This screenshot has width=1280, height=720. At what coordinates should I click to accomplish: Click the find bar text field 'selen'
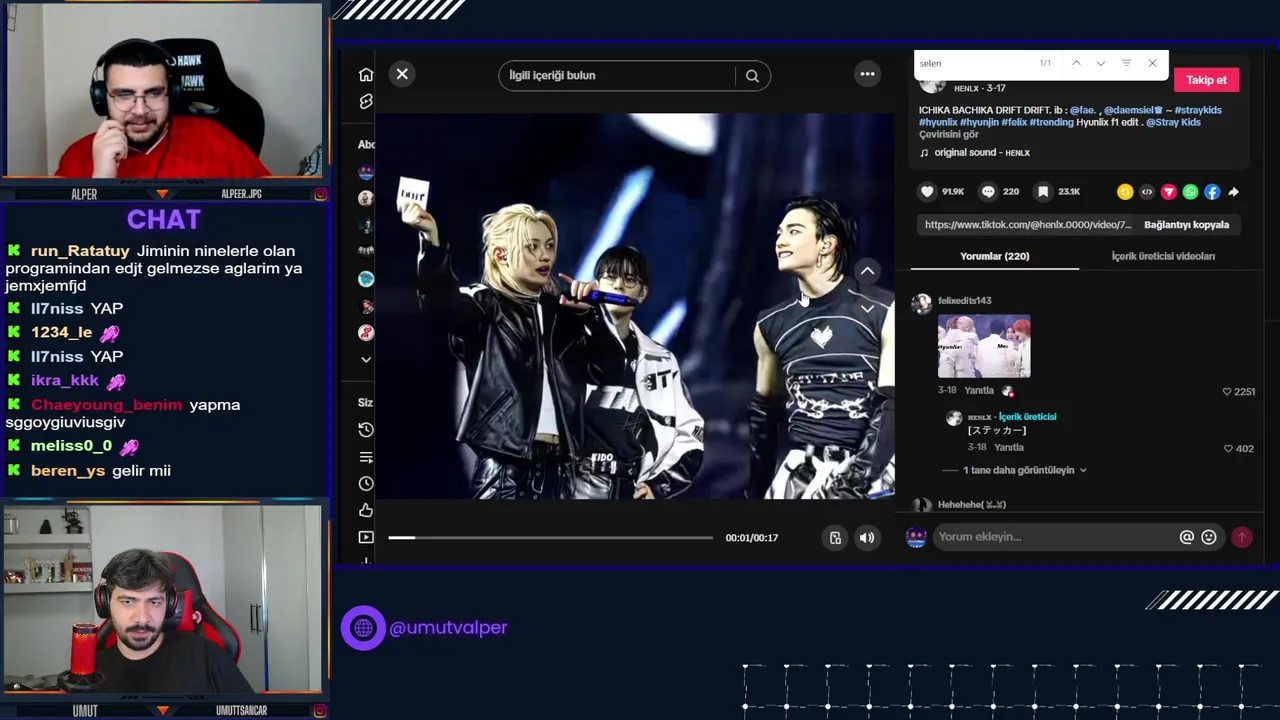pos(975,63)
